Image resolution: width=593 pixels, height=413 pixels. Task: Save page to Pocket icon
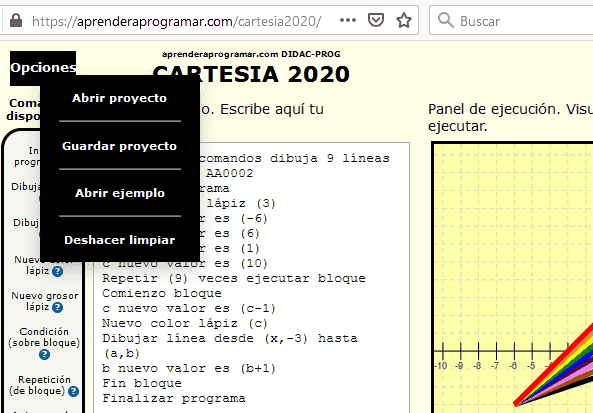click(376, 20)
